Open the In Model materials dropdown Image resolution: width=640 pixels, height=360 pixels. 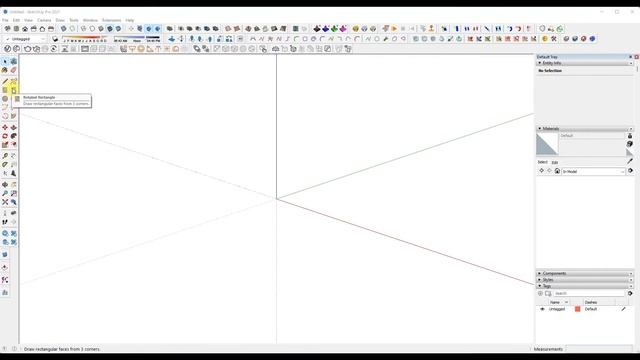coord(593,172)
